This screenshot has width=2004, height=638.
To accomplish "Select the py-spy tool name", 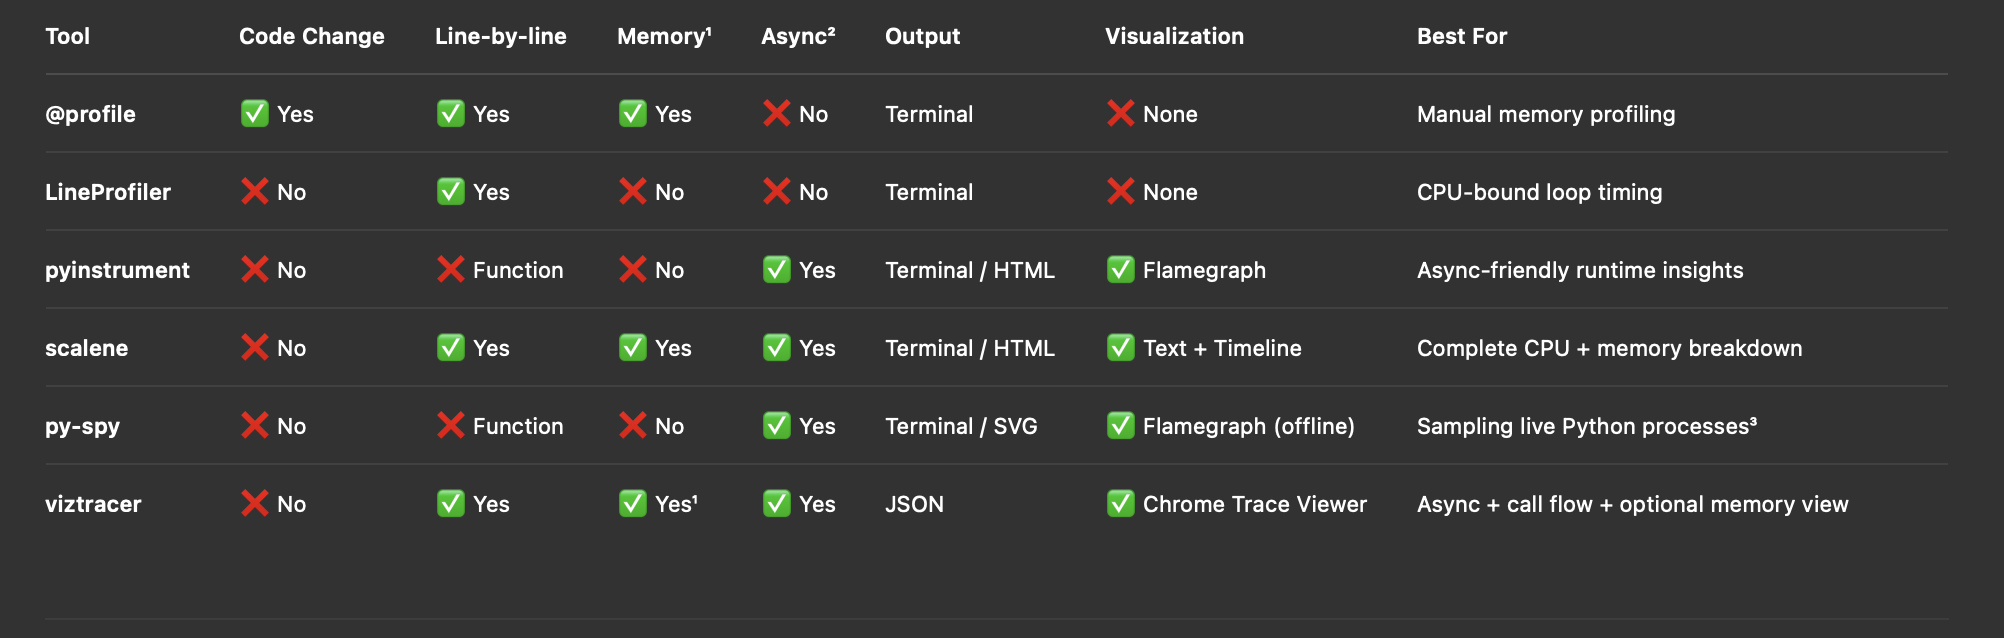I will coord(82,426).
